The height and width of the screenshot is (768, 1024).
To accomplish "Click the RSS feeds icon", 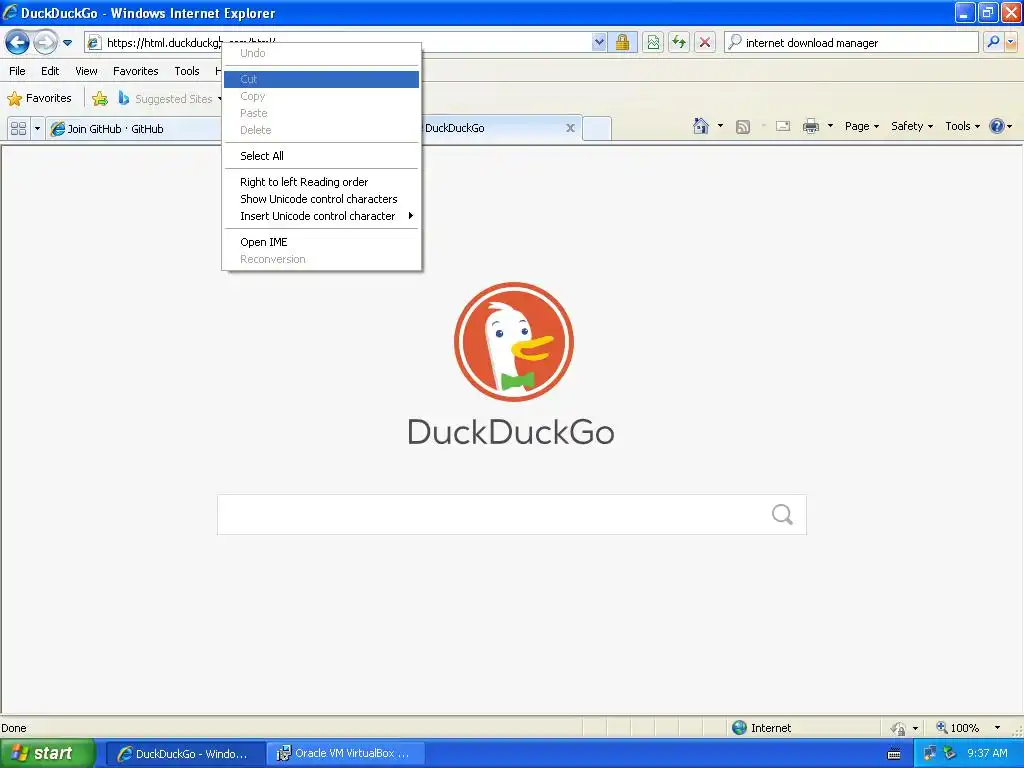I will coord(743,127).
